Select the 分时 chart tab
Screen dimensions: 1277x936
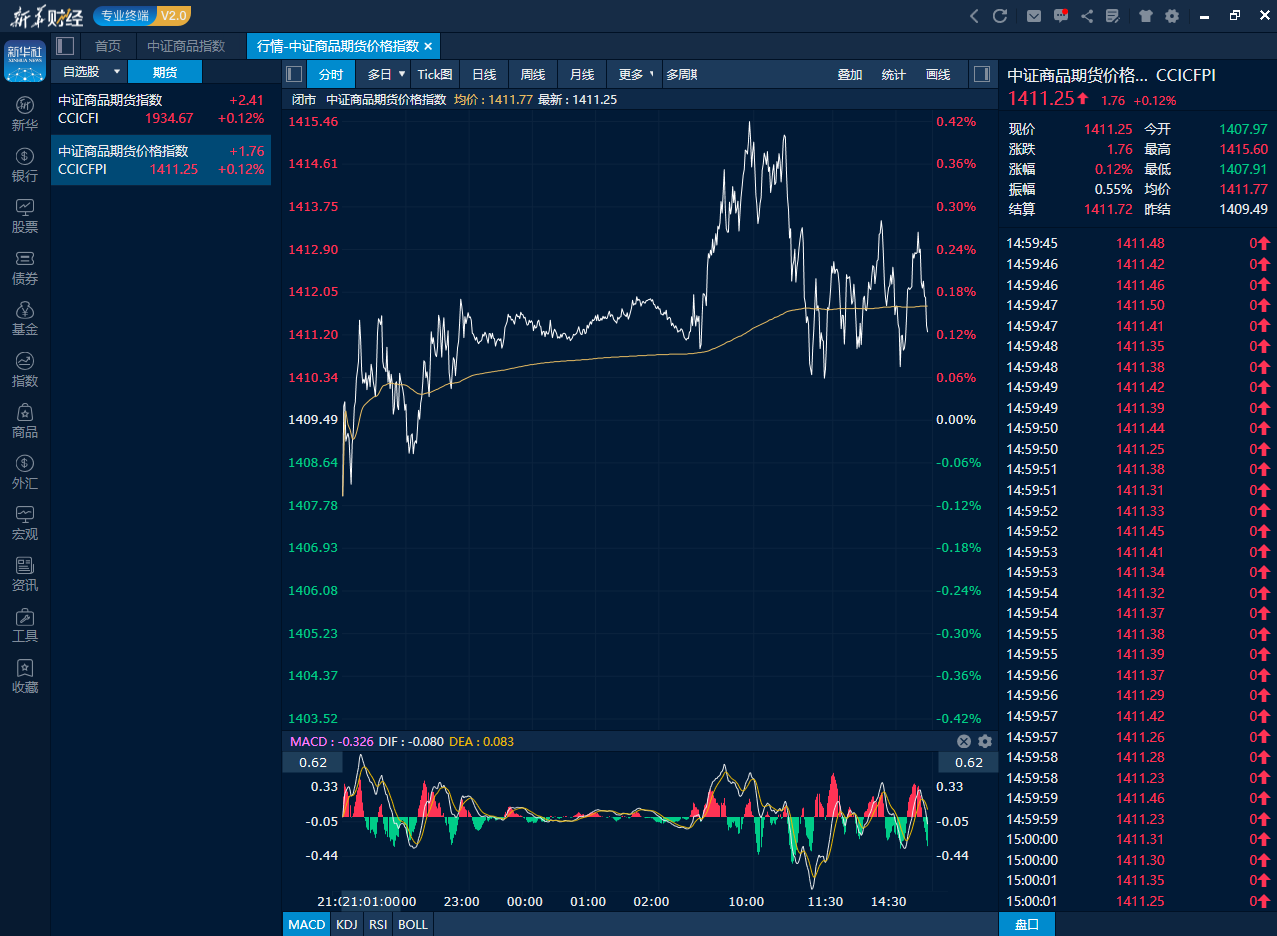[x=331, y=74]
